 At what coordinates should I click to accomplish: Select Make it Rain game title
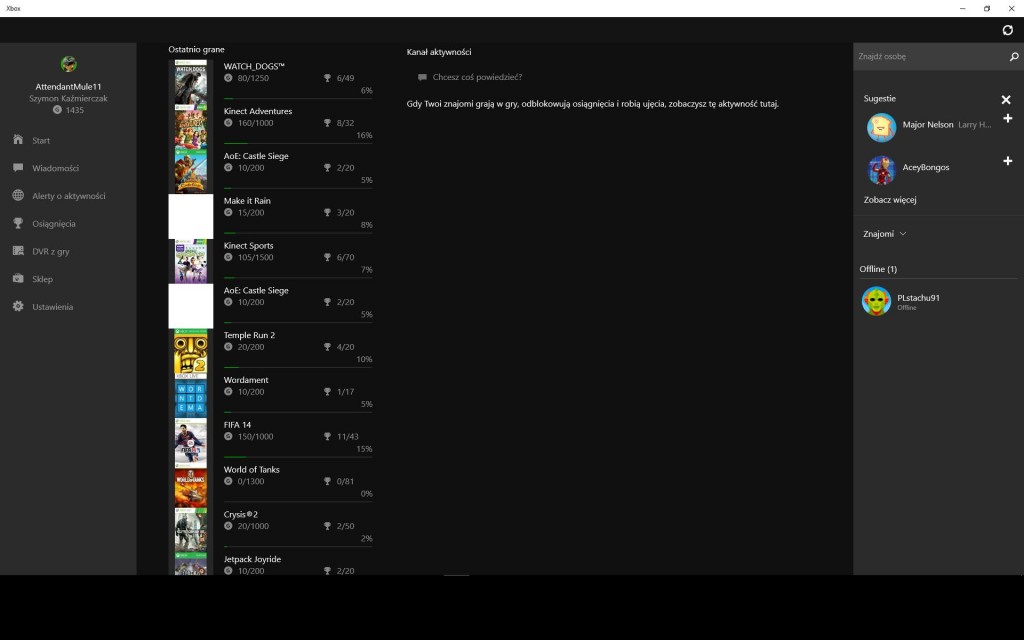pos(247,200)
